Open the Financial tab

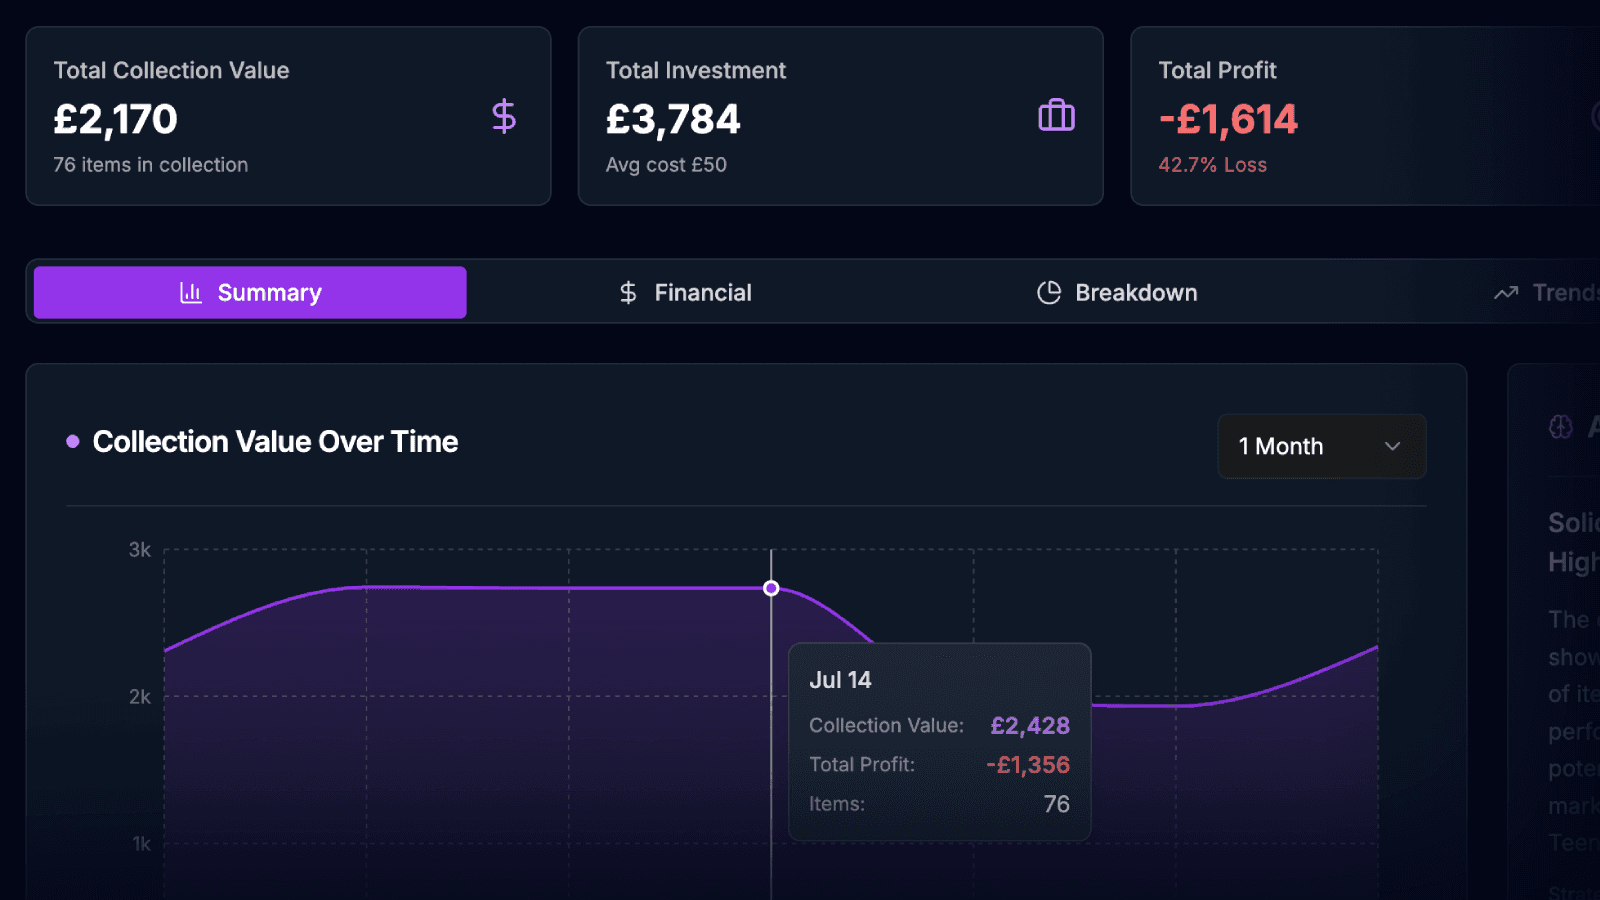(x=684, y=292)
